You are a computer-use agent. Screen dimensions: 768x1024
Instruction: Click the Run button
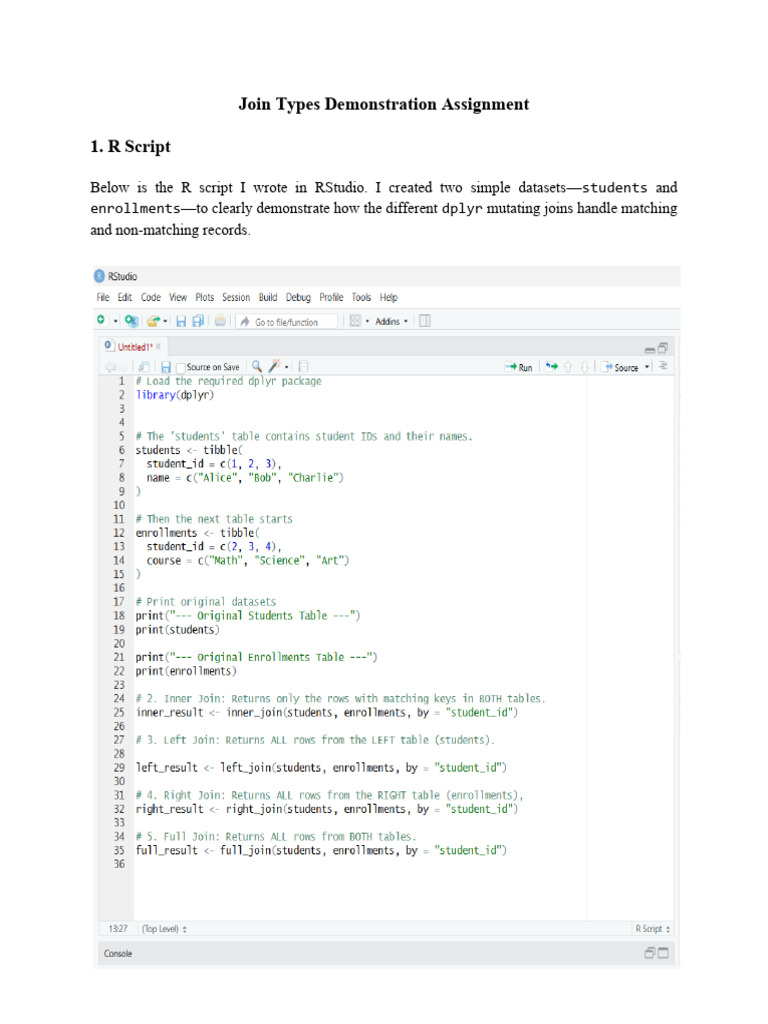tap(519, 368)
